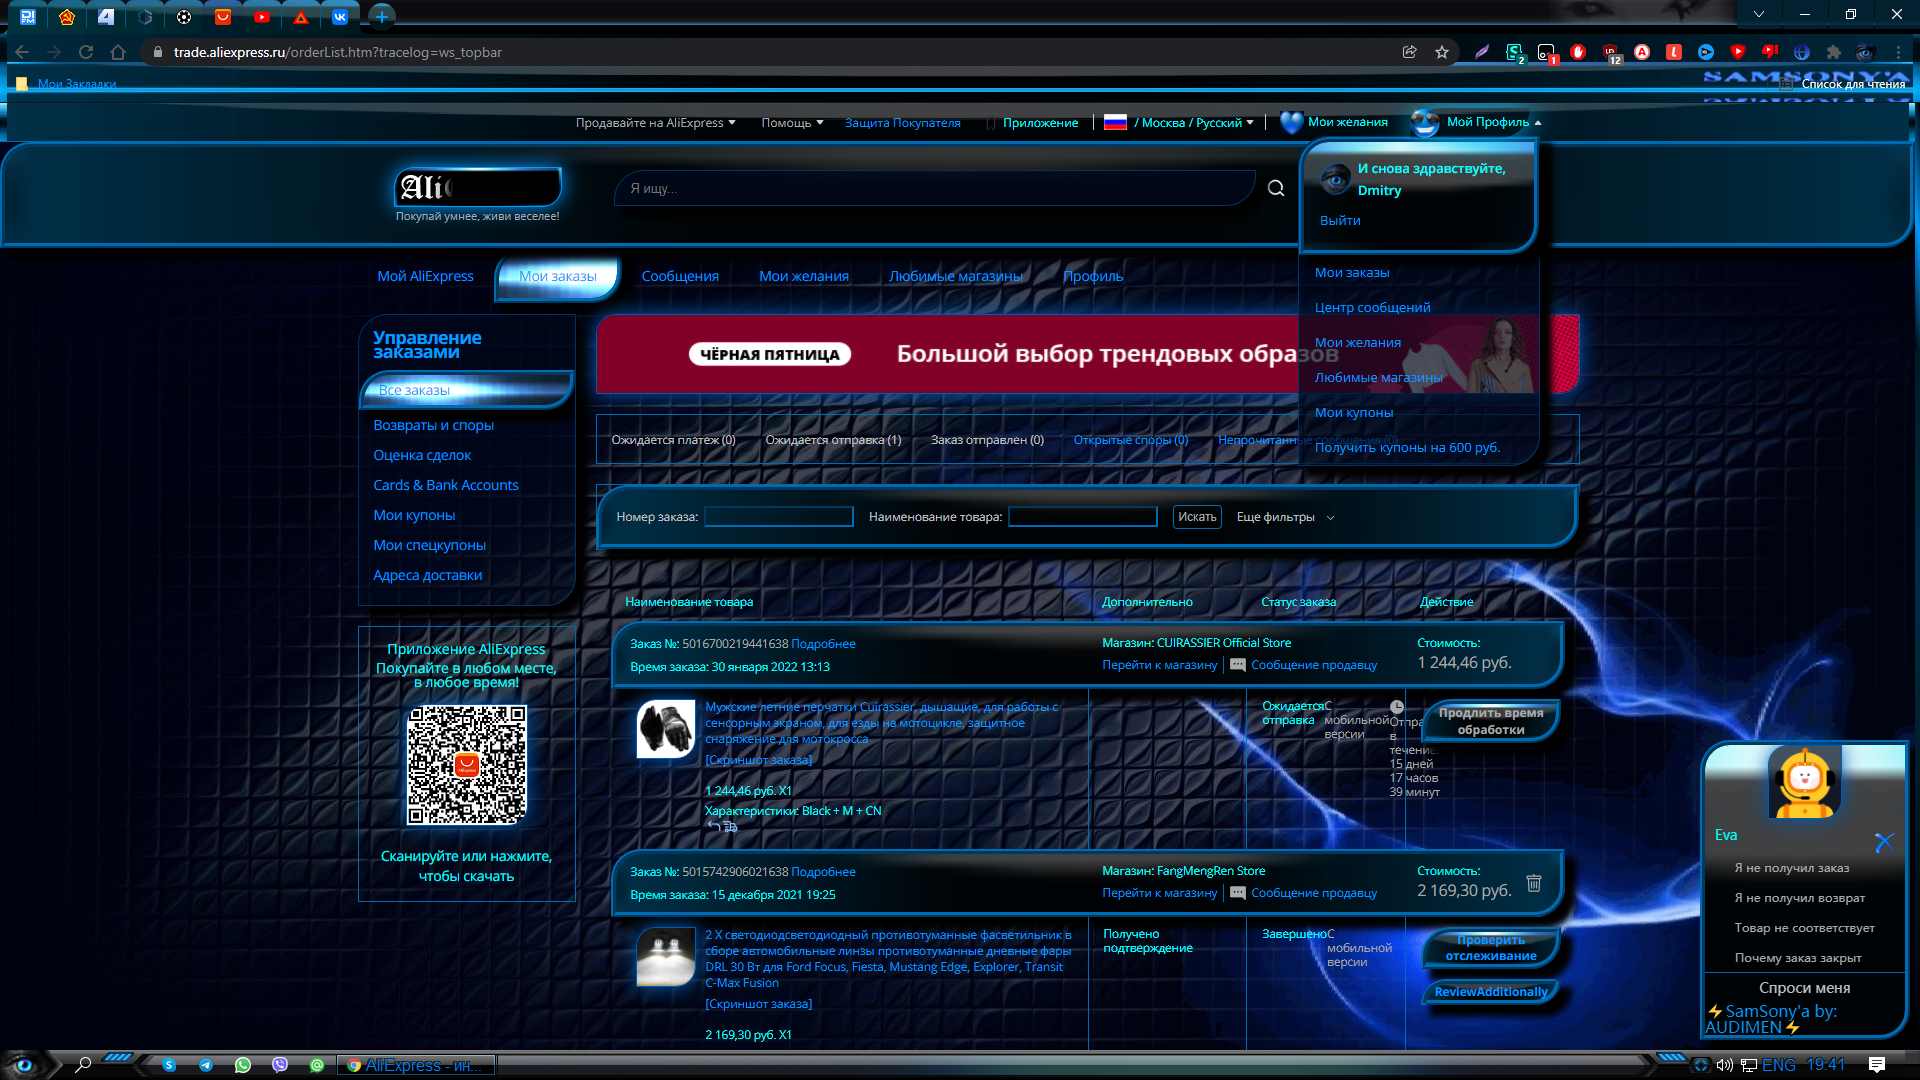Expand the Еще фильтры dropdown

tap(1285, 517)
